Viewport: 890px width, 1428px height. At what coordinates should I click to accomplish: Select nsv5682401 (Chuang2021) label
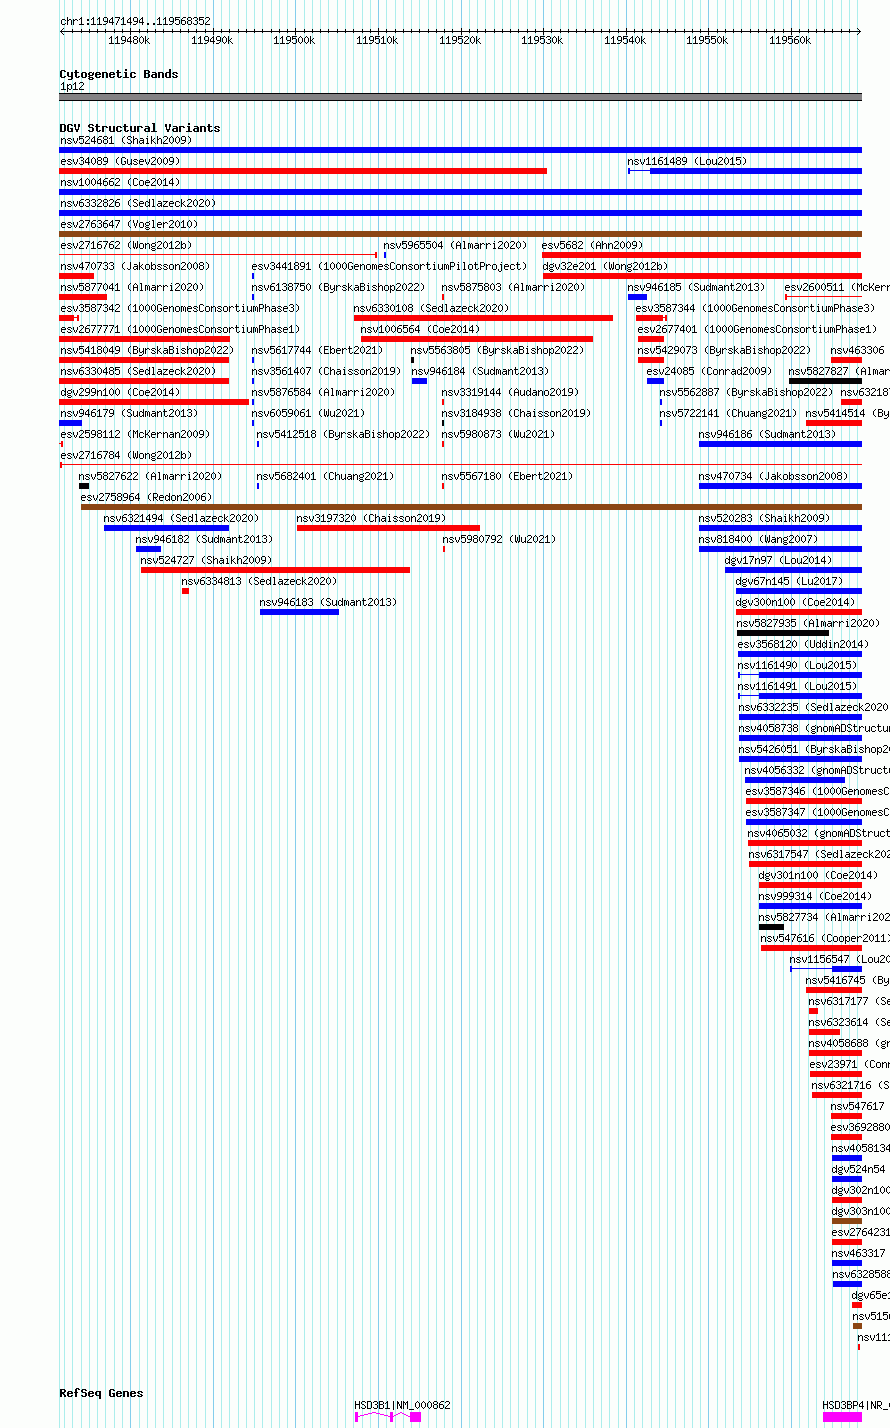(325, 476)
